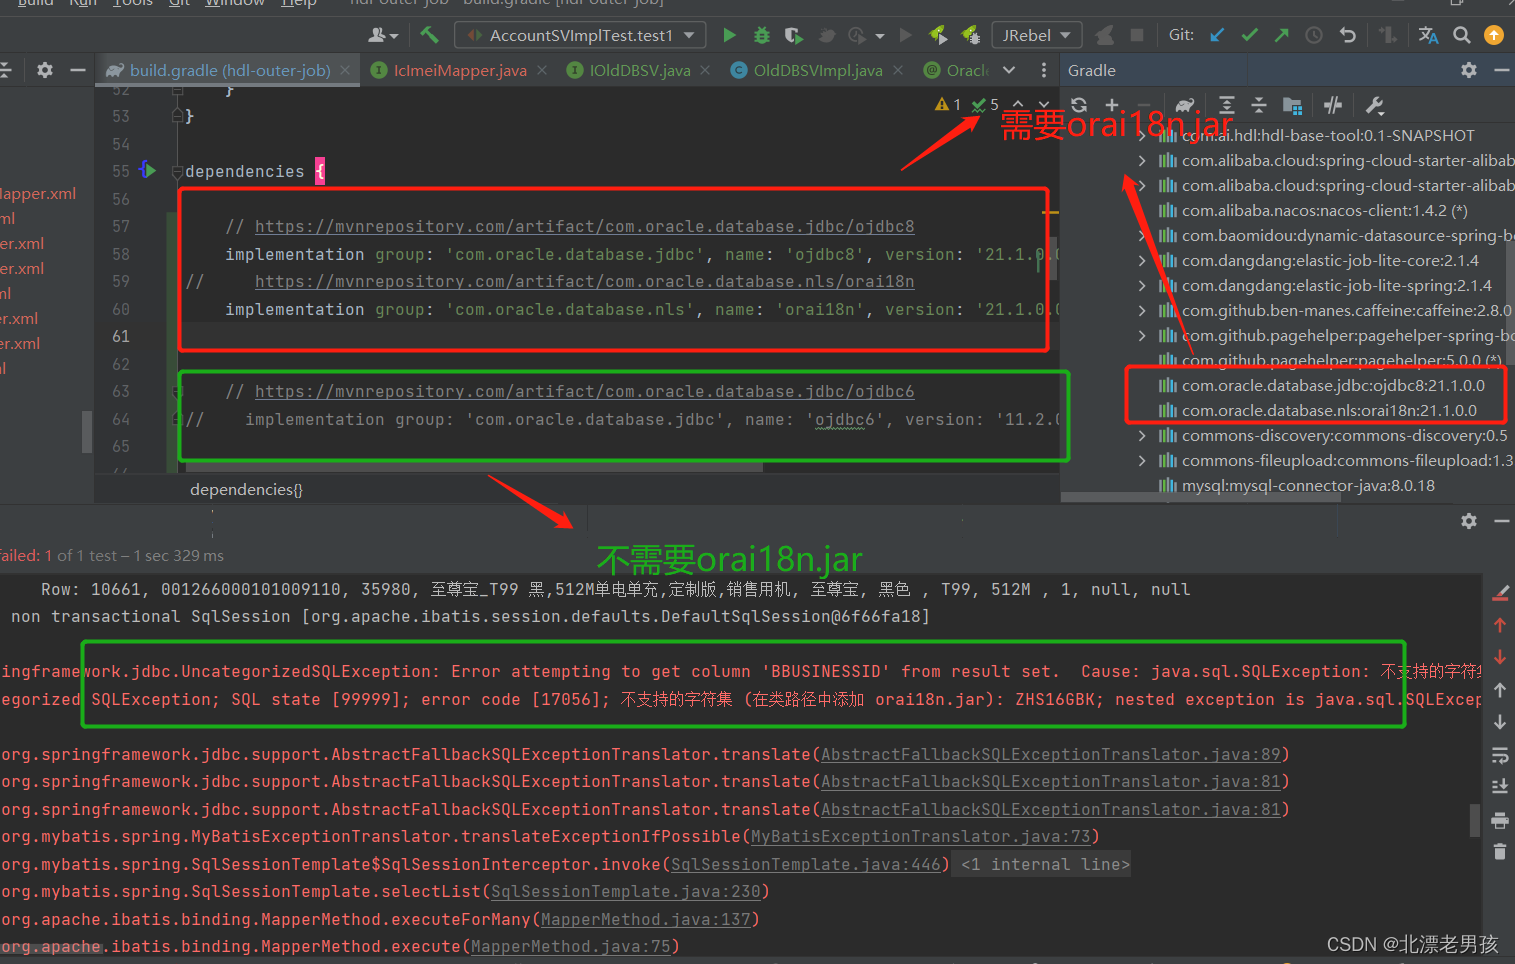Expand all nodes in Gradle panel
The height and width of the screenshot is (964, 1515).
1227,105
